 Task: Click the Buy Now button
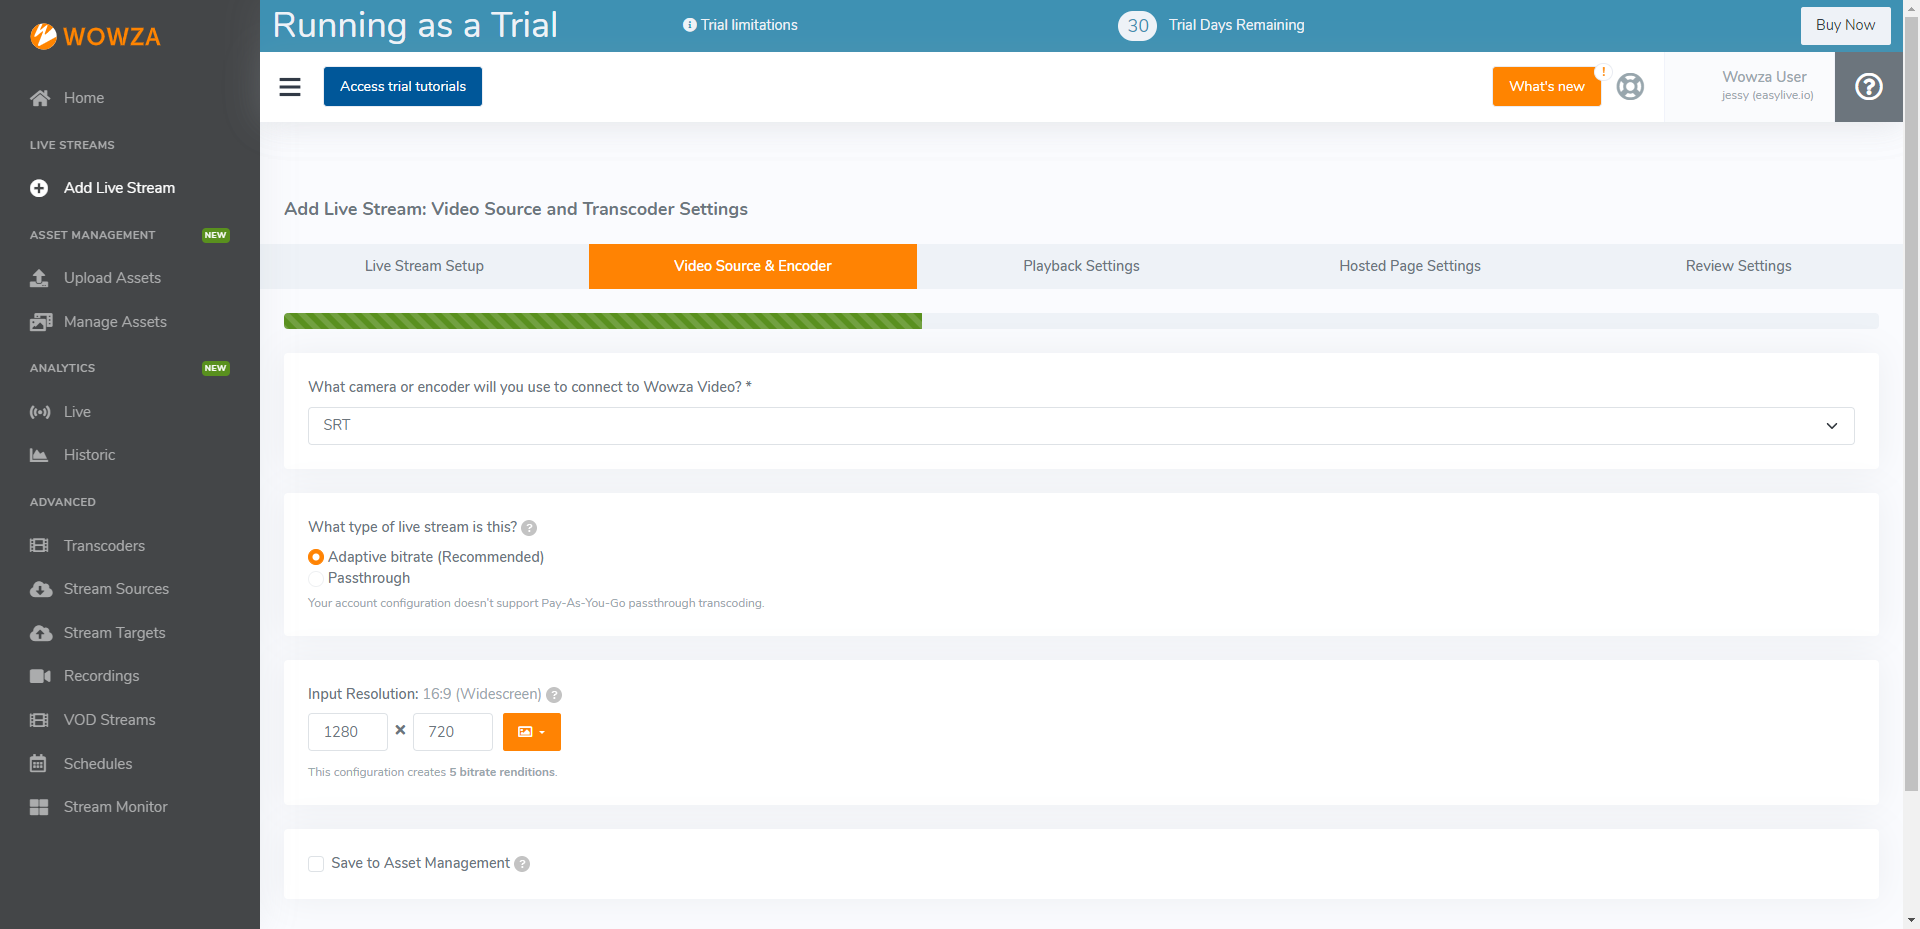pyautogui.click(x=1845, y=25)
